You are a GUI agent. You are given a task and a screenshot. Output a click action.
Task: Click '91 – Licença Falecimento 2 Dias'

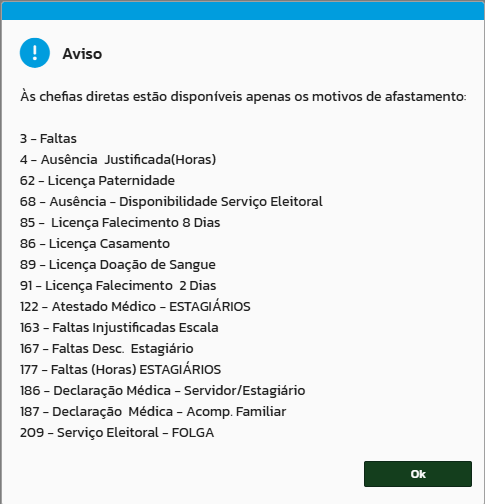[x=118, y=286]
